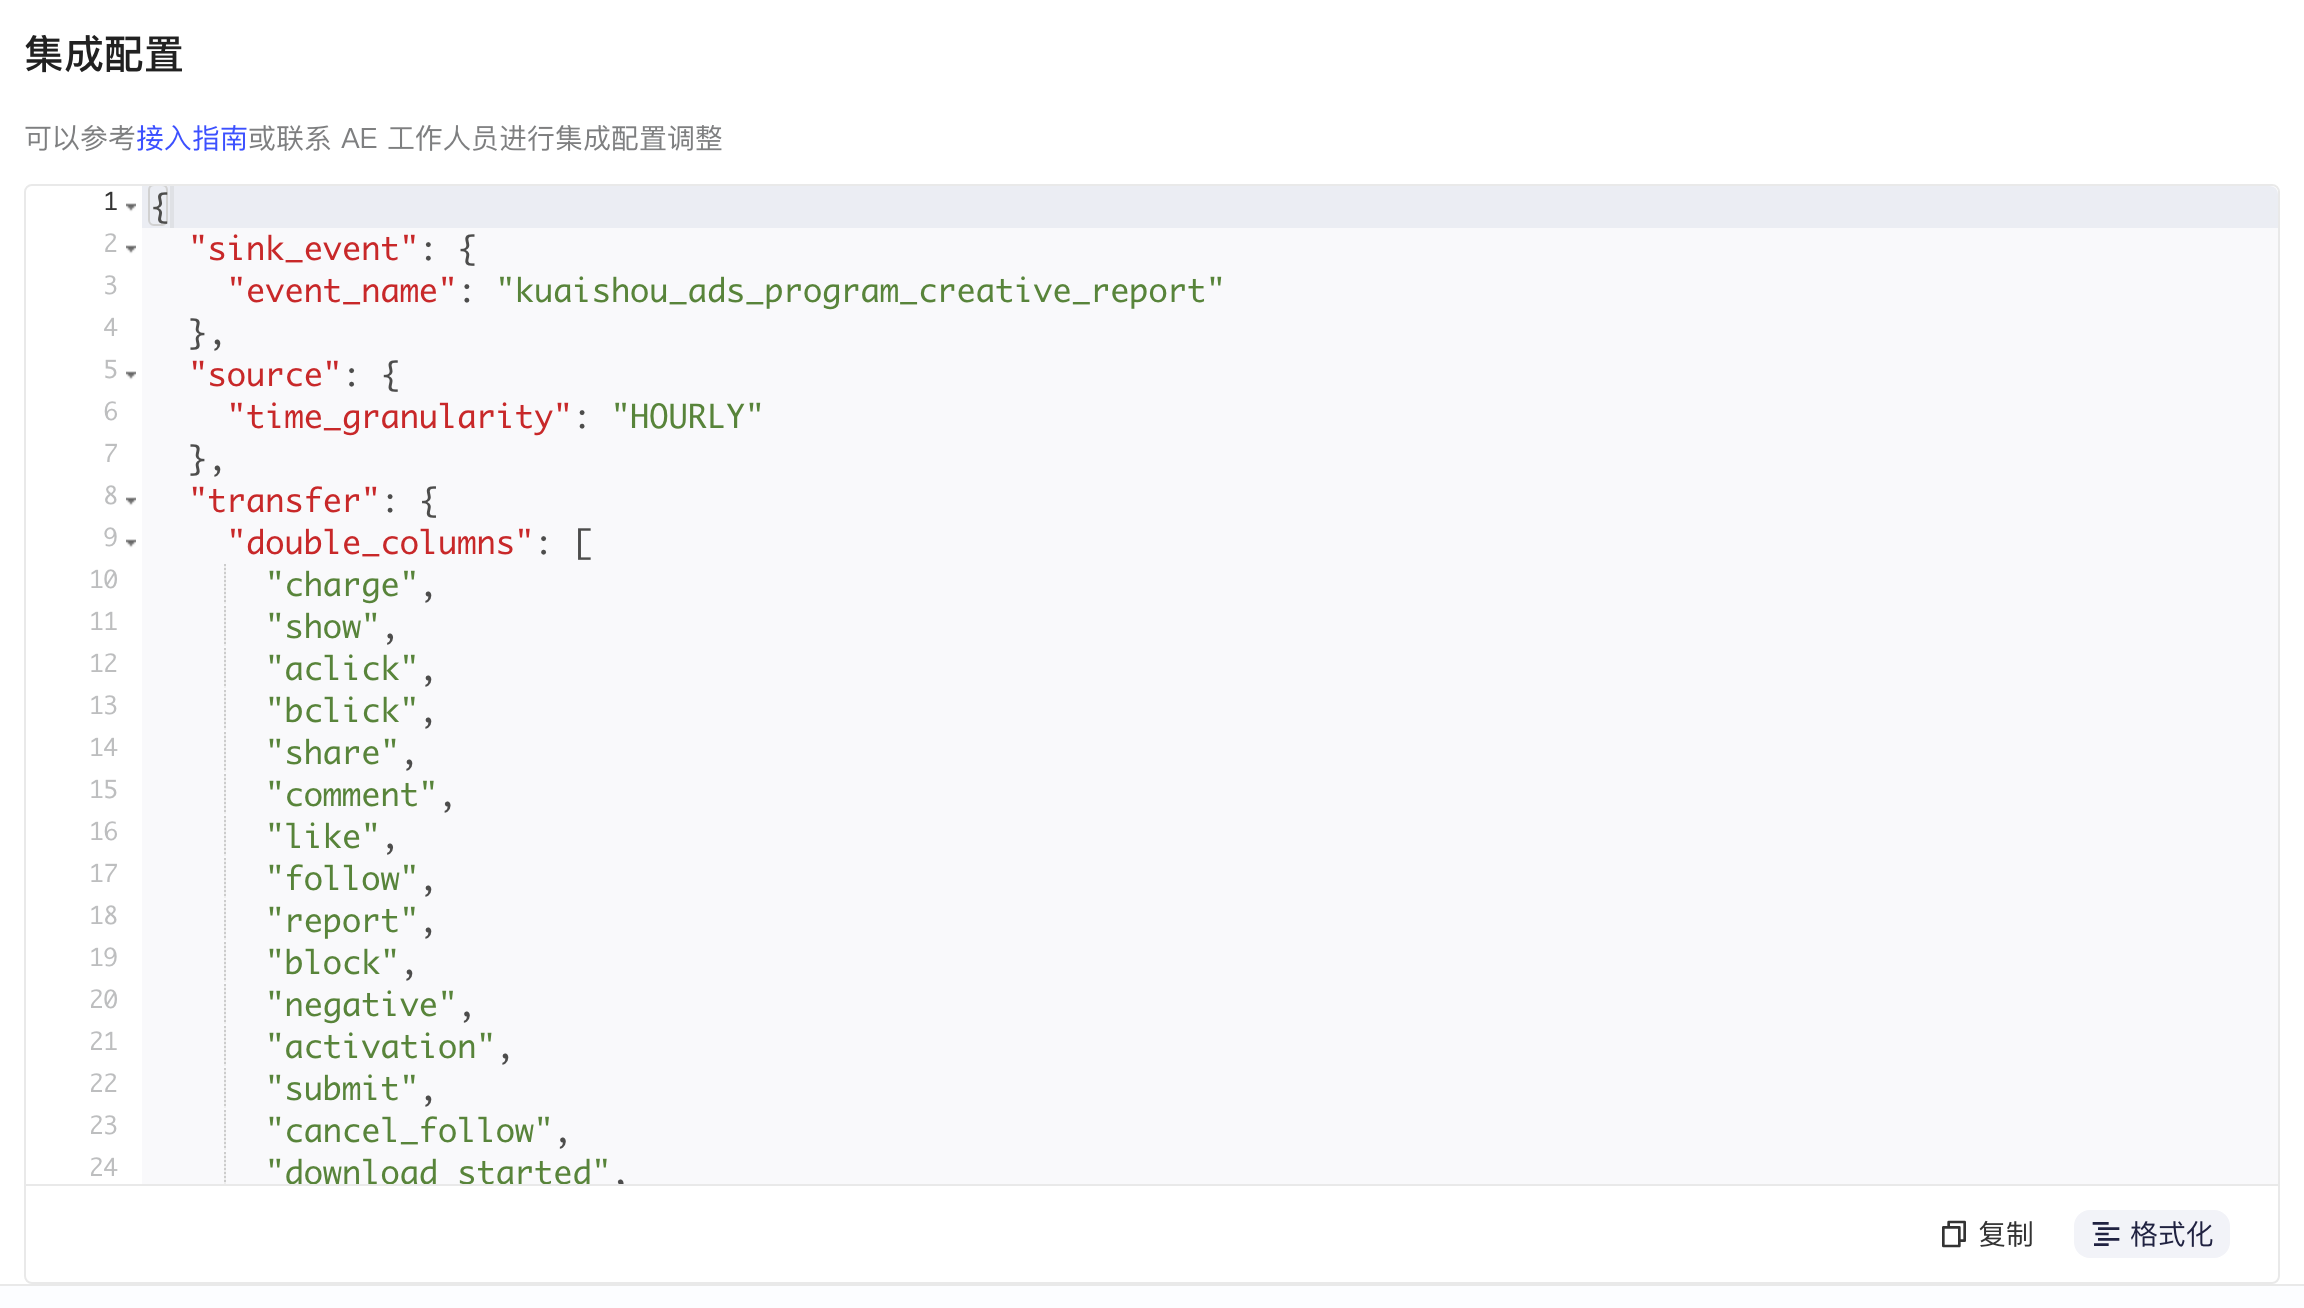
Task: Click the "double_columns" key
Action: [x=380, y=543]
